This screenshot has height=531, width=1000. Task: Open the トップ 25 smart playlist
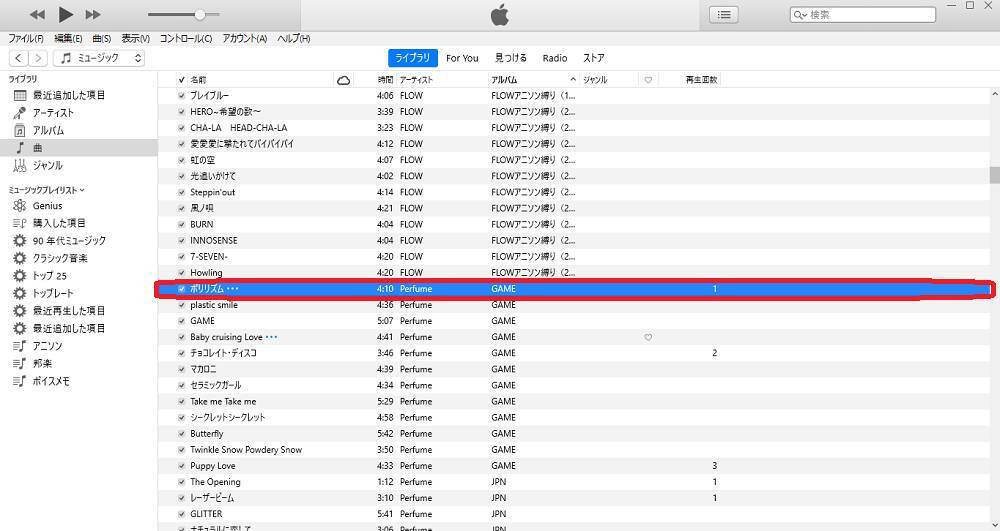(x=49, y=276)
